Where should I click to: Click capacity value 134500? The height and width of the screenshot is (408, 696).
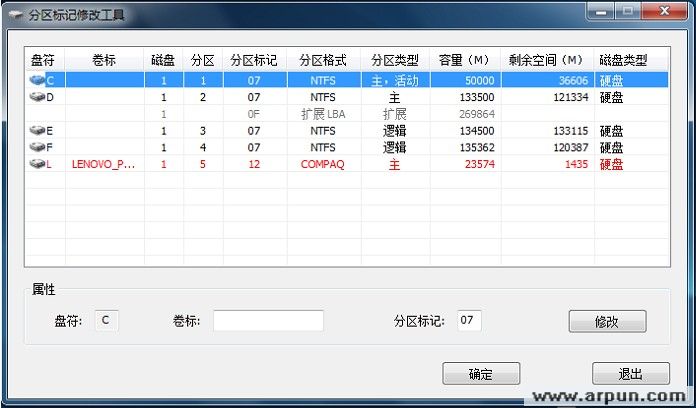477,131
